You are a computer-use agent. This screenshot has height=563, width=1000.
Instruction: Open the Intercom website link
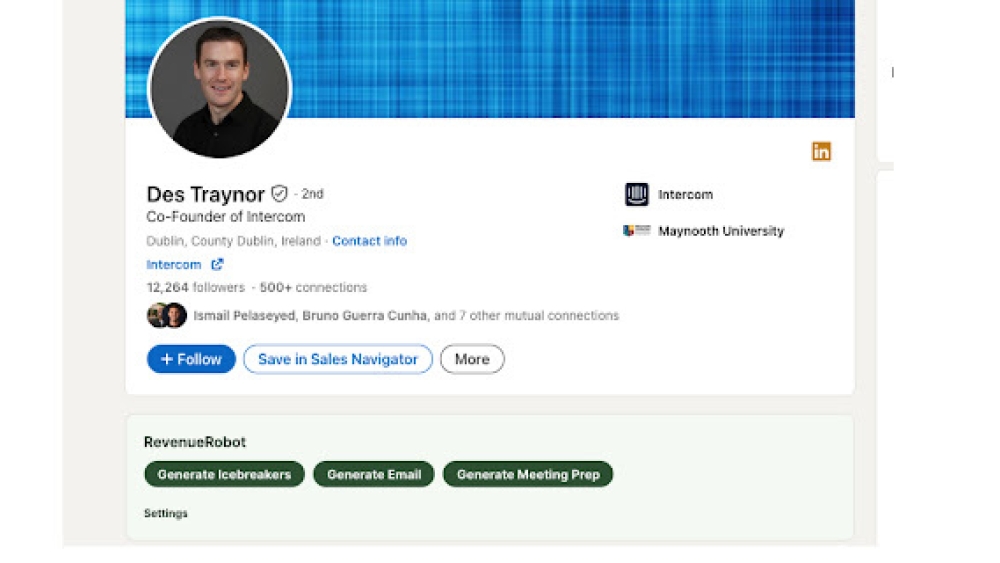coord(173,265)
